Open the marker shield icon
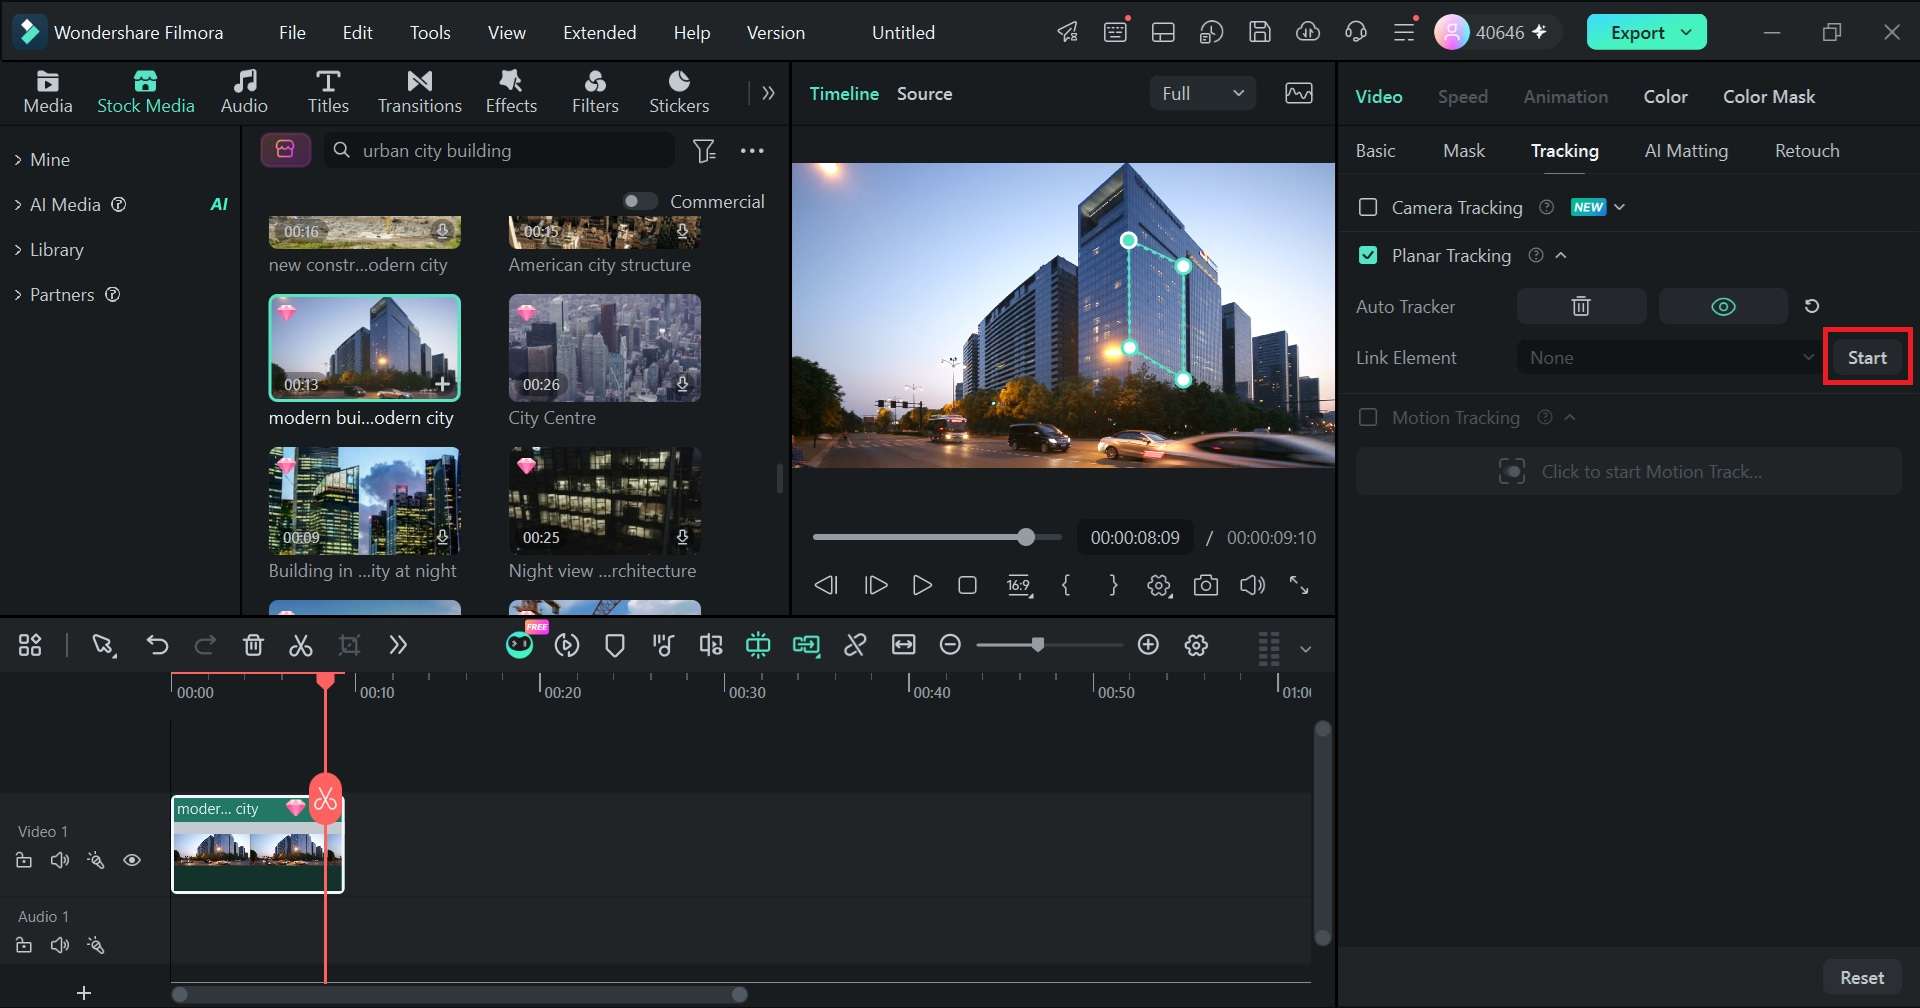 tap(615, 645)
